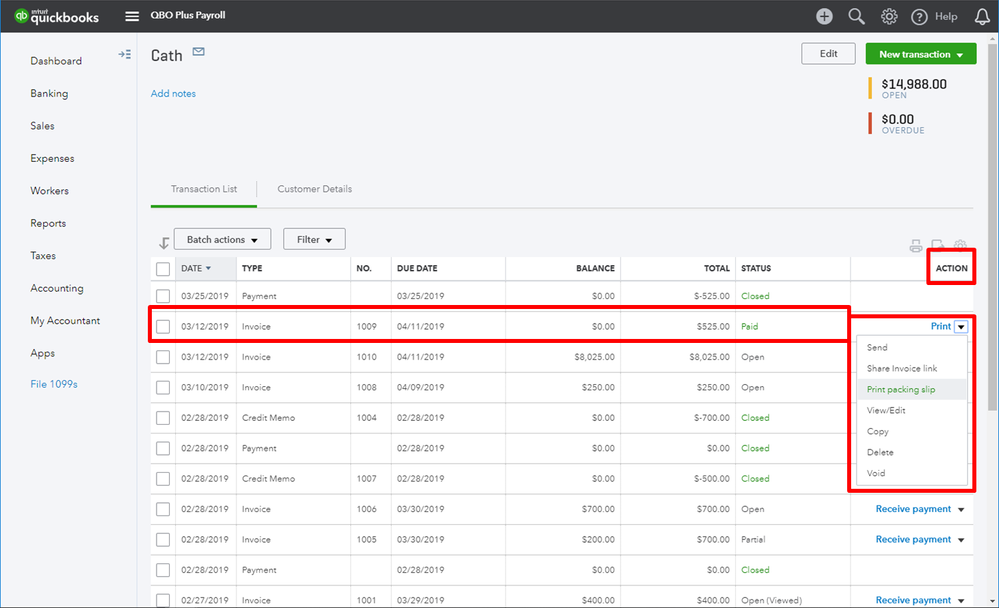This screenshot has width=999, height=608.
Task: Click the orange Open balance bar
Action: [871, 88]
